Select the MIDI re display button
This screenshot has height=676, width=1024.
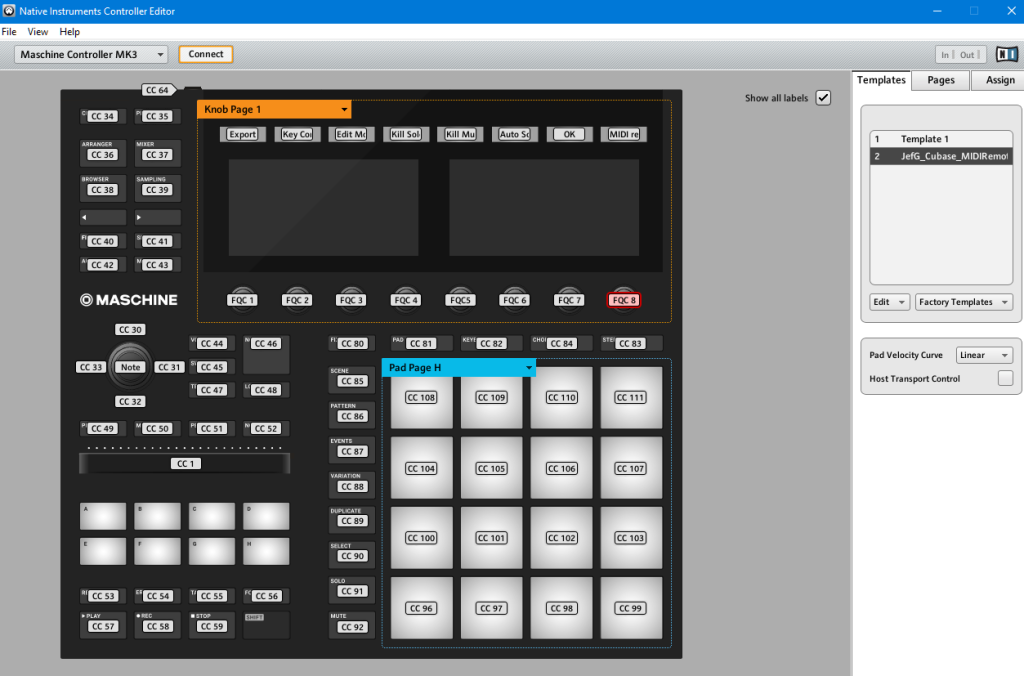[x=624, y=134]
